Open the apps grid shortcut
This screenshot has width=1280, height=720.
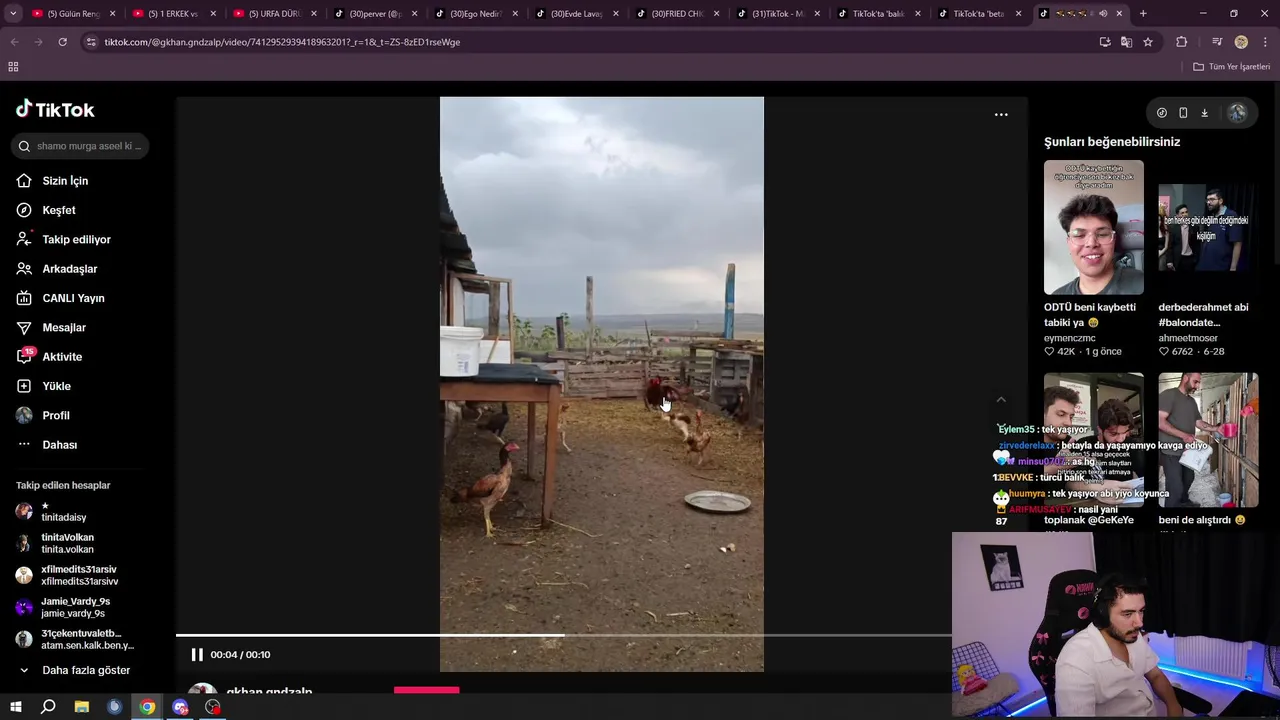13,67
